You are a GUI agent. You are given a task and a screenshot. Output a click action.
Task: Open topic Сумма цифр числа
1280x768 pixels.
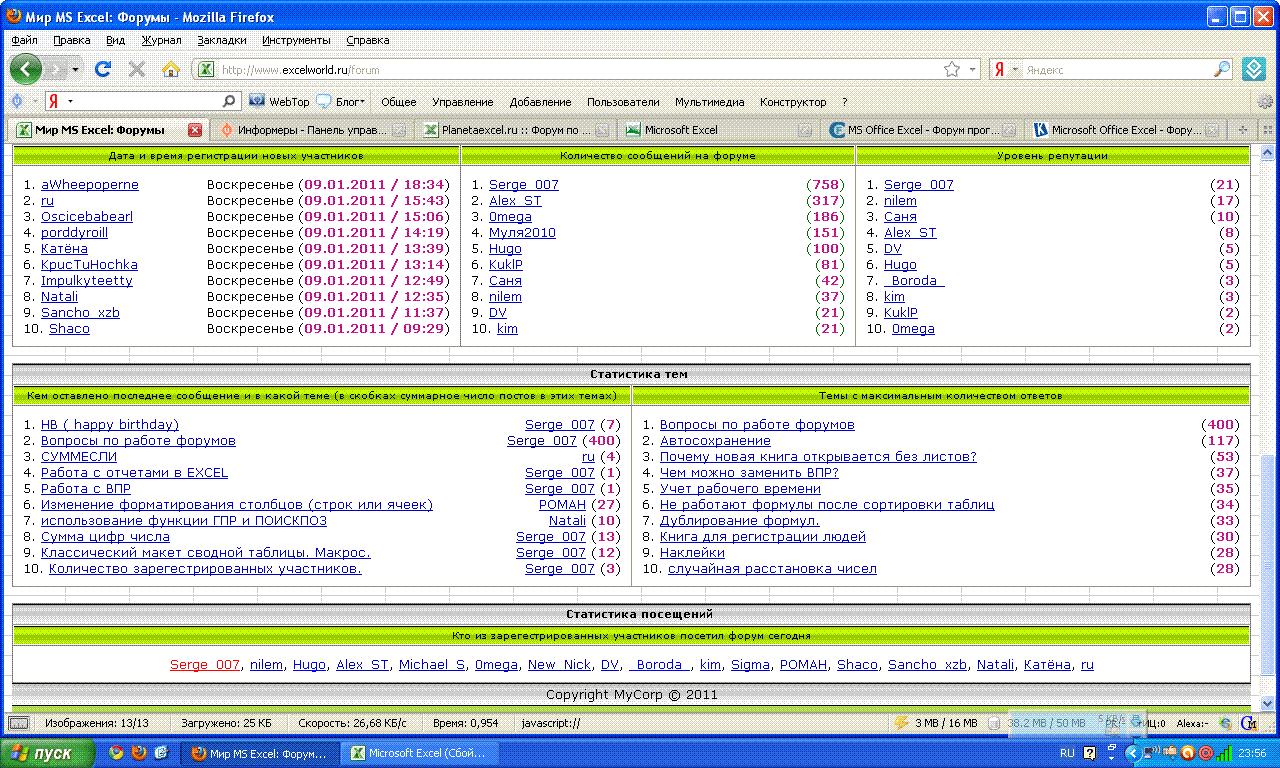[105, 537]
